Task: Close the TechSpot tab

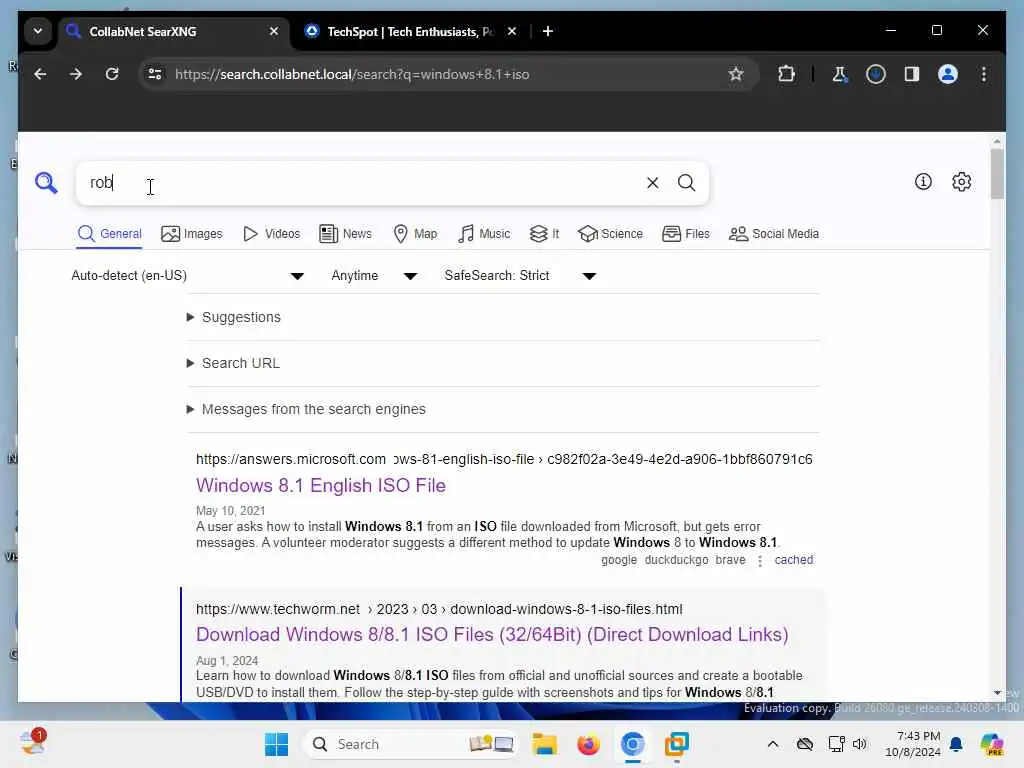Action: click(x=512, y=31)
